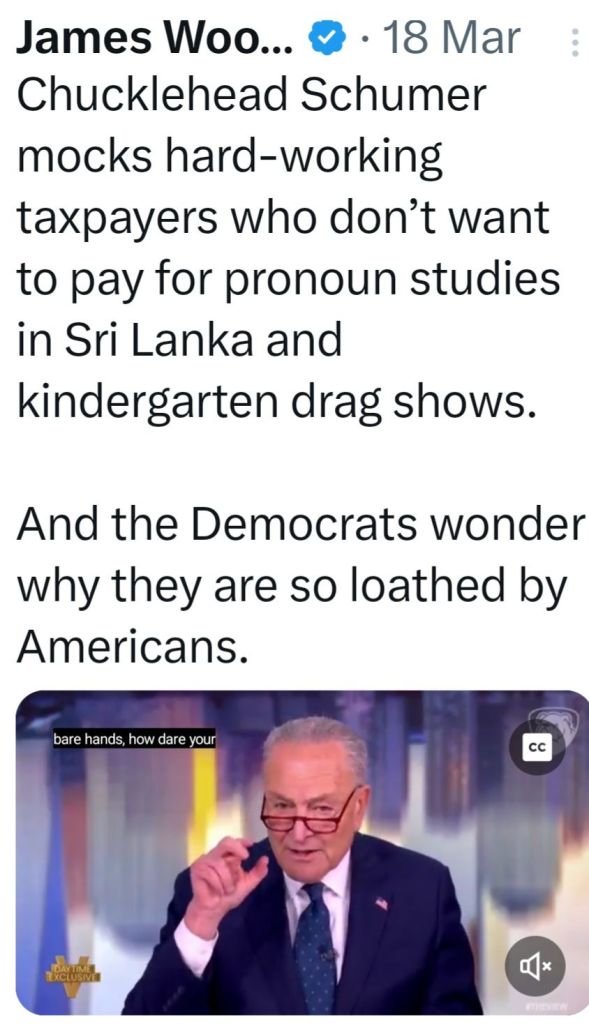Screen dimensions: 589x1024
Task: Click the flag lapel pin on the suit
Action: tap(381, 903)
